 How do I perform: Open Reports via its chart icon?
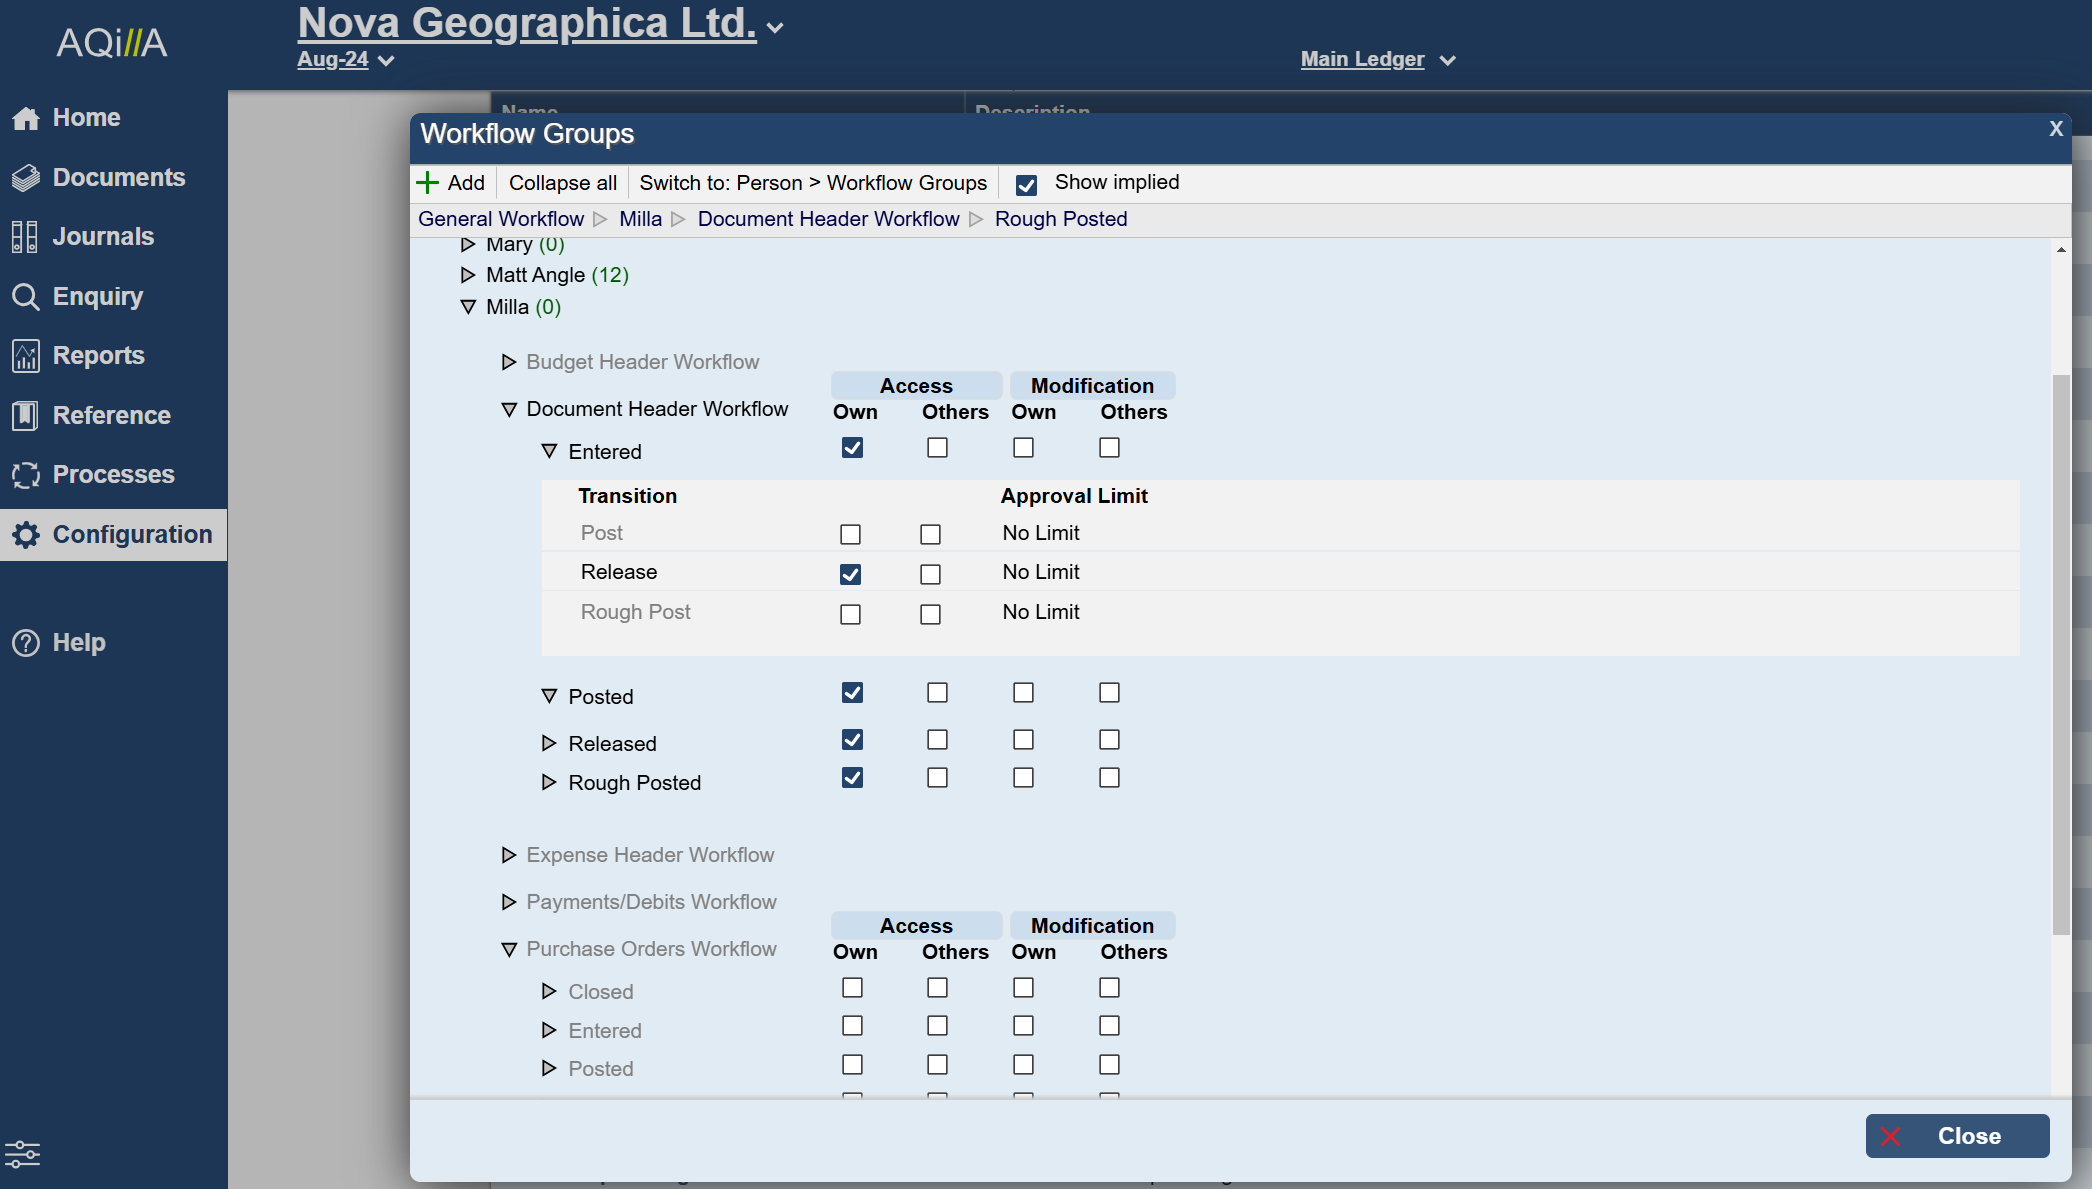(x=26, y=356)
